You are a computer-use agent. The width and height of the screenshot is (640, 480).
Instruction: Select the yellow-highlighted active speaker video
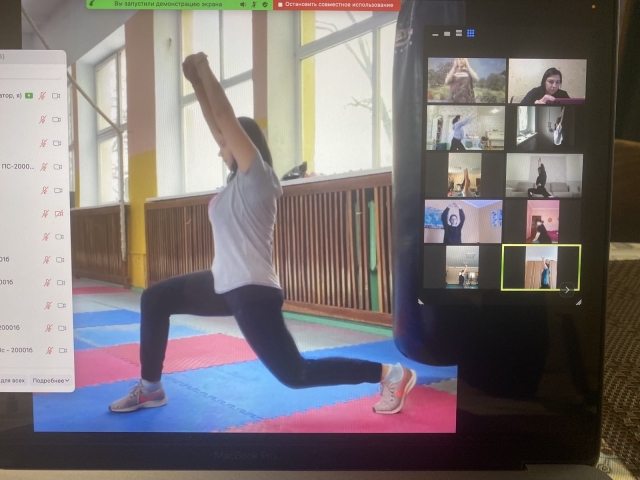pos(541,267)
